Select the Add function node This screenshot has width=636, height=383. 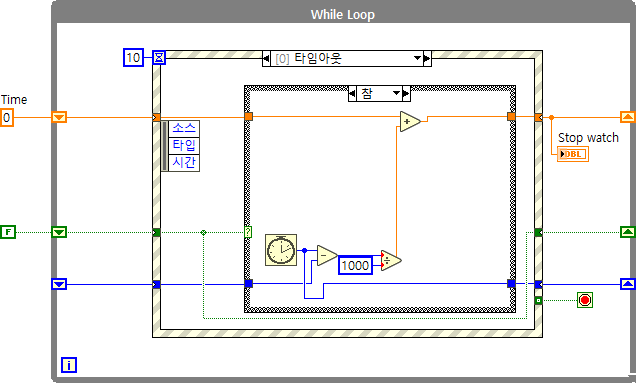(x=410, y=121)
